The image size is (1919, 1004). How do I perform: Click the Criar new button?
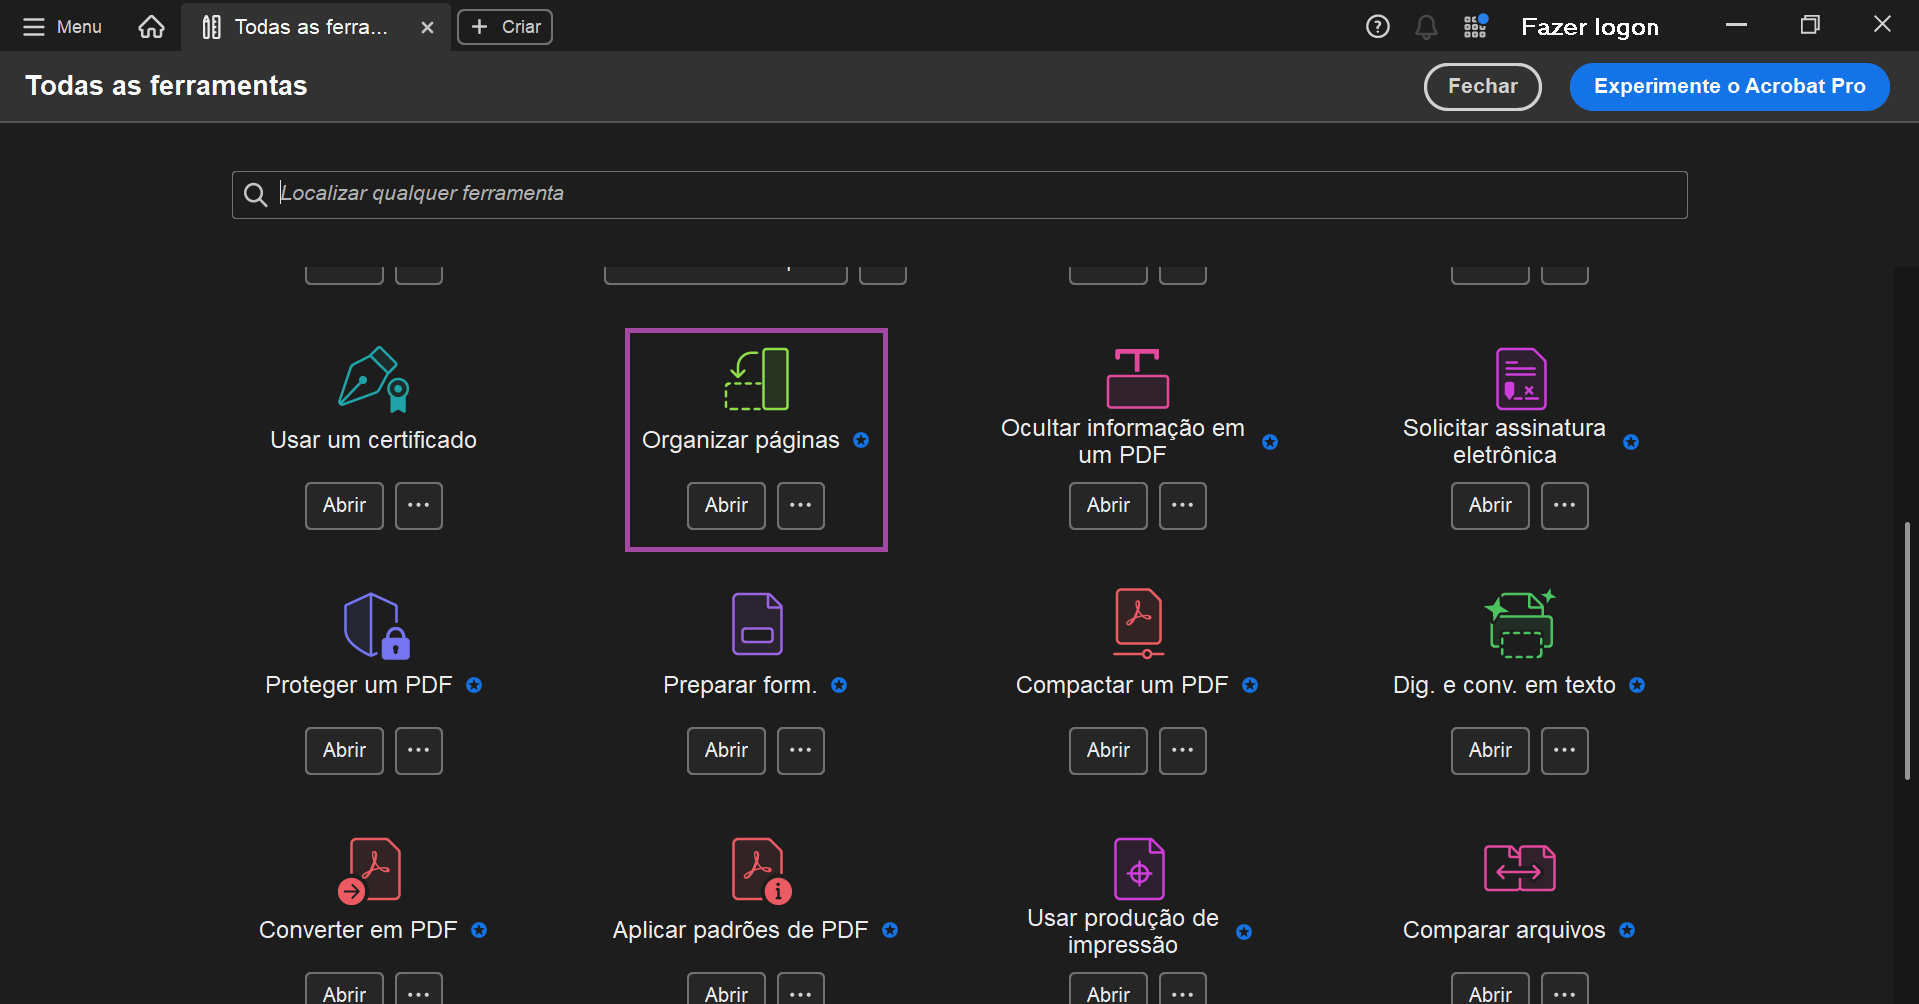[505, 27]
